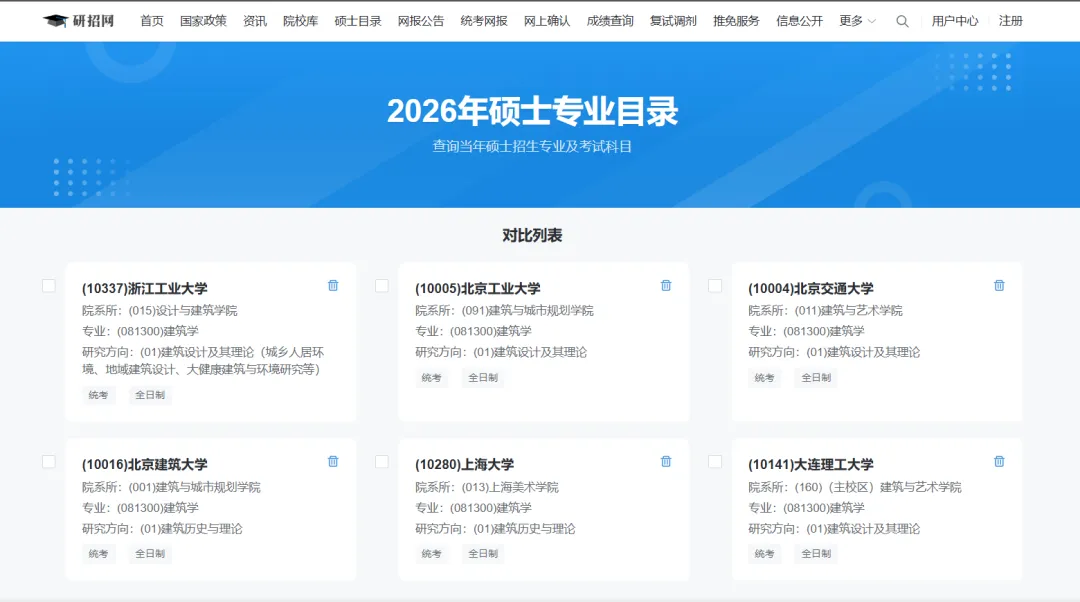Tick the 北京工业大学 checkbox
Image resolution: width=1080 pixels, height=602 pixels.
click(382, 285)
